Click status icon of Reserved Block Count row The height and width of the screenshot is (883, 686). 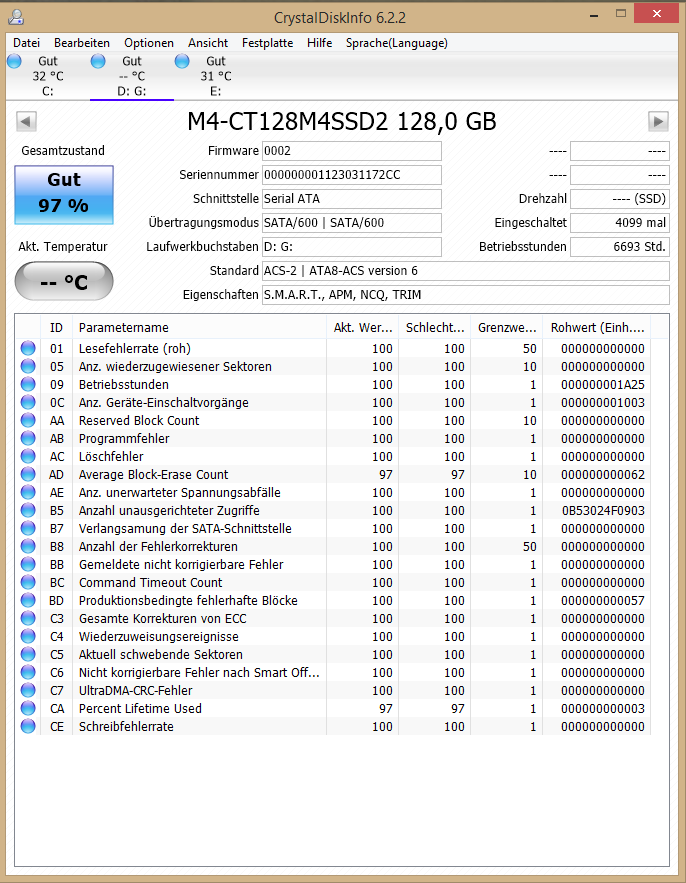pyautogui.click(x=28, y=421)
